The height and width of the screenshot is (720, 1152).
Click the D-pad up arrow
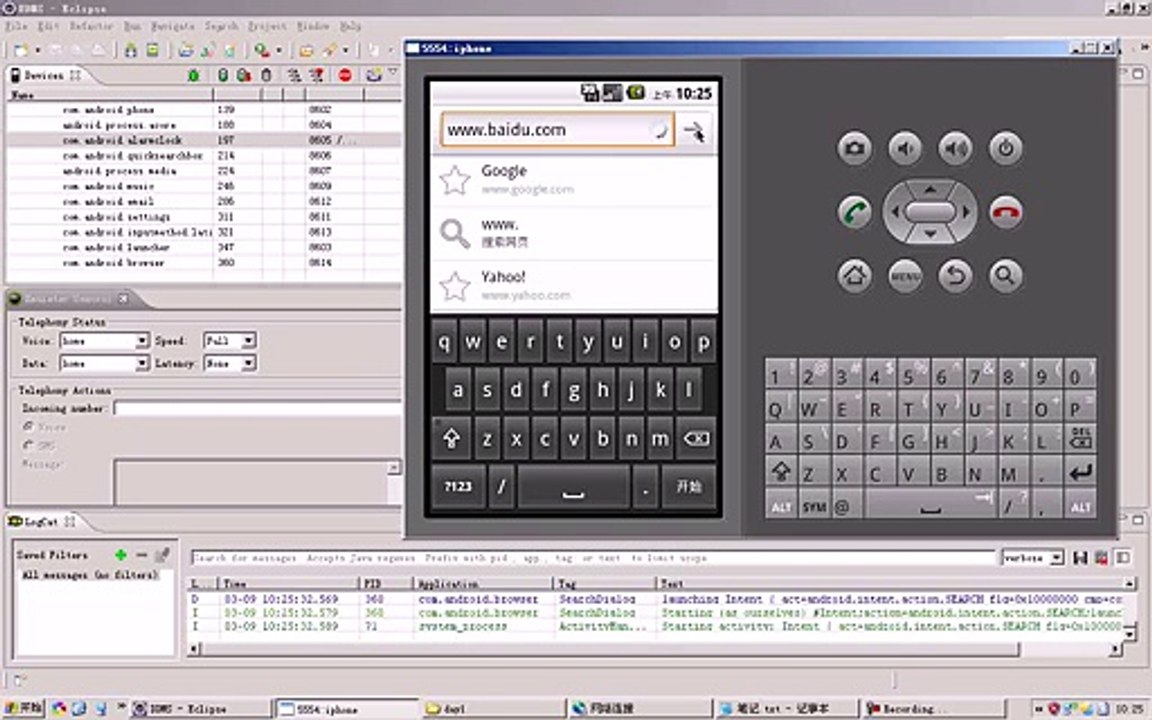pyautogui.click(x=930, y=189)
